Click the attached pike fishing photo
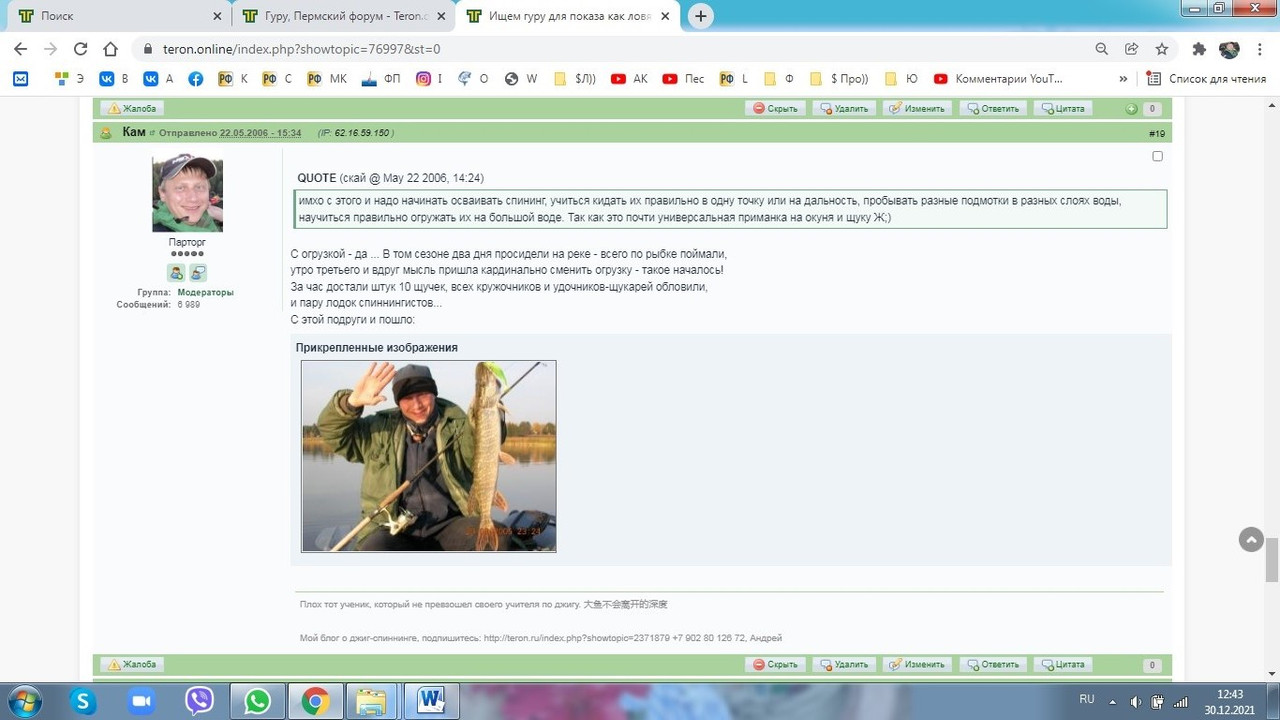 [x=428, y=455]
